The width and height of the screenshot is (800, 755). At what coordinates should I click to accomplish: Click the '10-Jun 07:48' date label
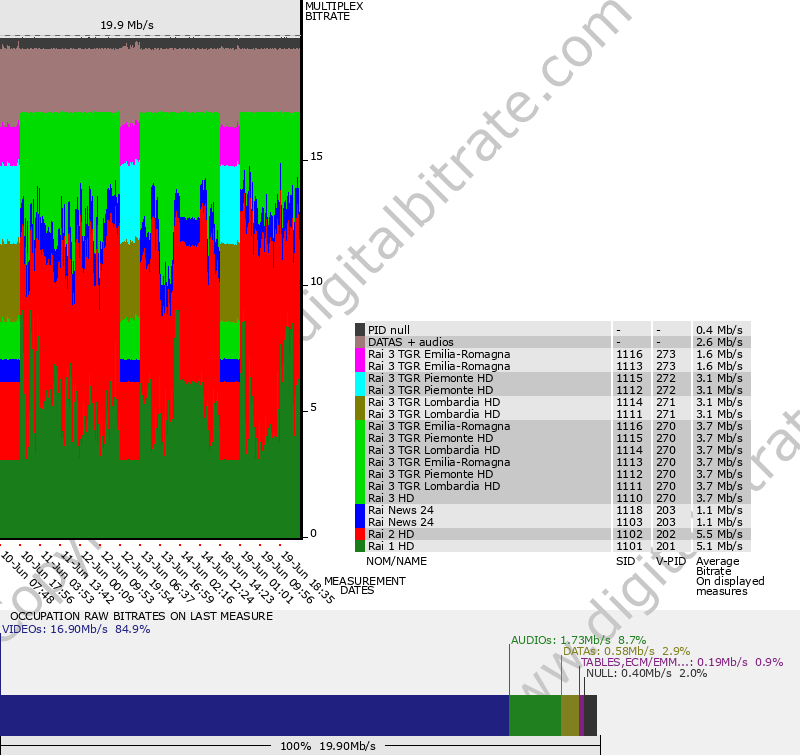27,577
